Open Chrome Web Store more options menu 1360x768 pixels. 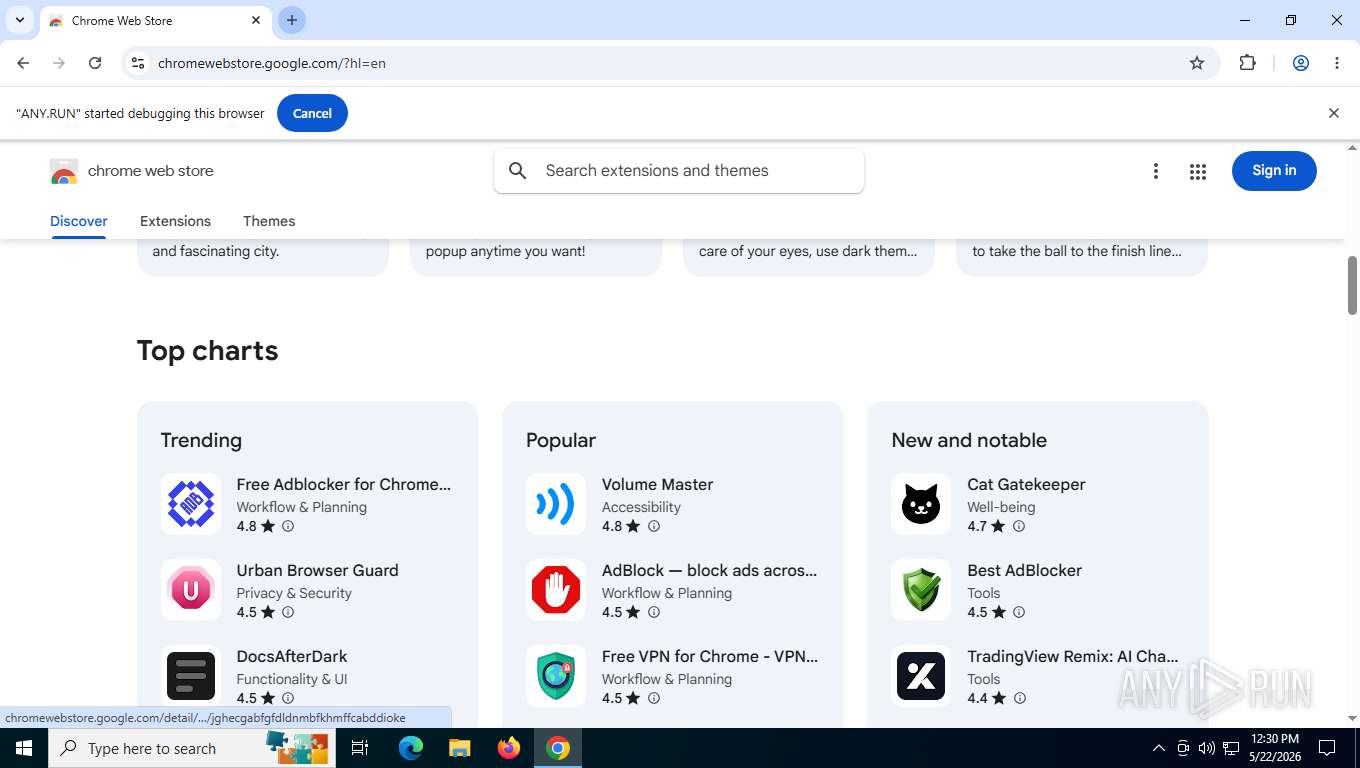tap(1156, 171)
